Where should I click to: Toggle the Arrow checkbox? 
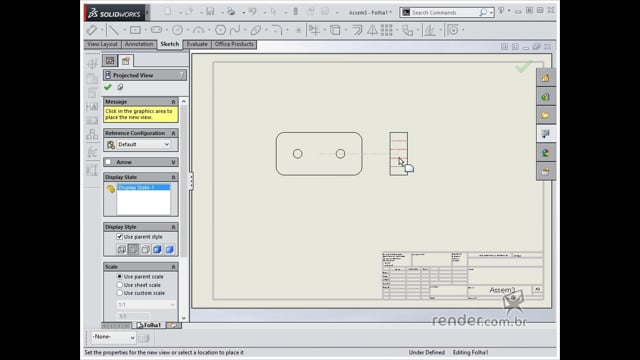click(x=108, y=162)
